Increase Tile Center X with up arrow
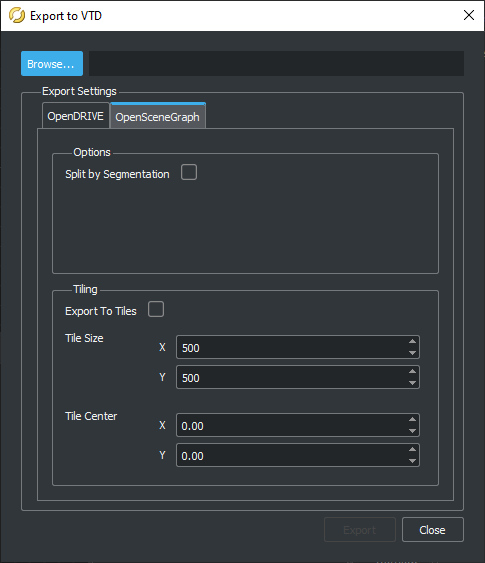This screenshot has width=485, height=563. 412,419
